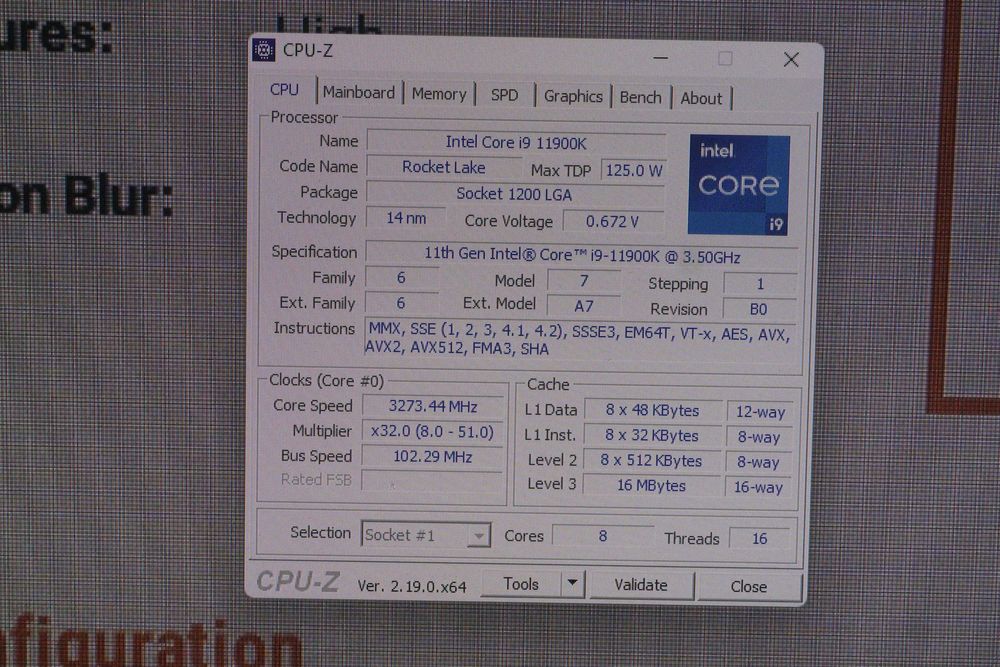The image size is (1000, 667).
Task: Click the Level 3 16-way value
Action: (758, 488)
